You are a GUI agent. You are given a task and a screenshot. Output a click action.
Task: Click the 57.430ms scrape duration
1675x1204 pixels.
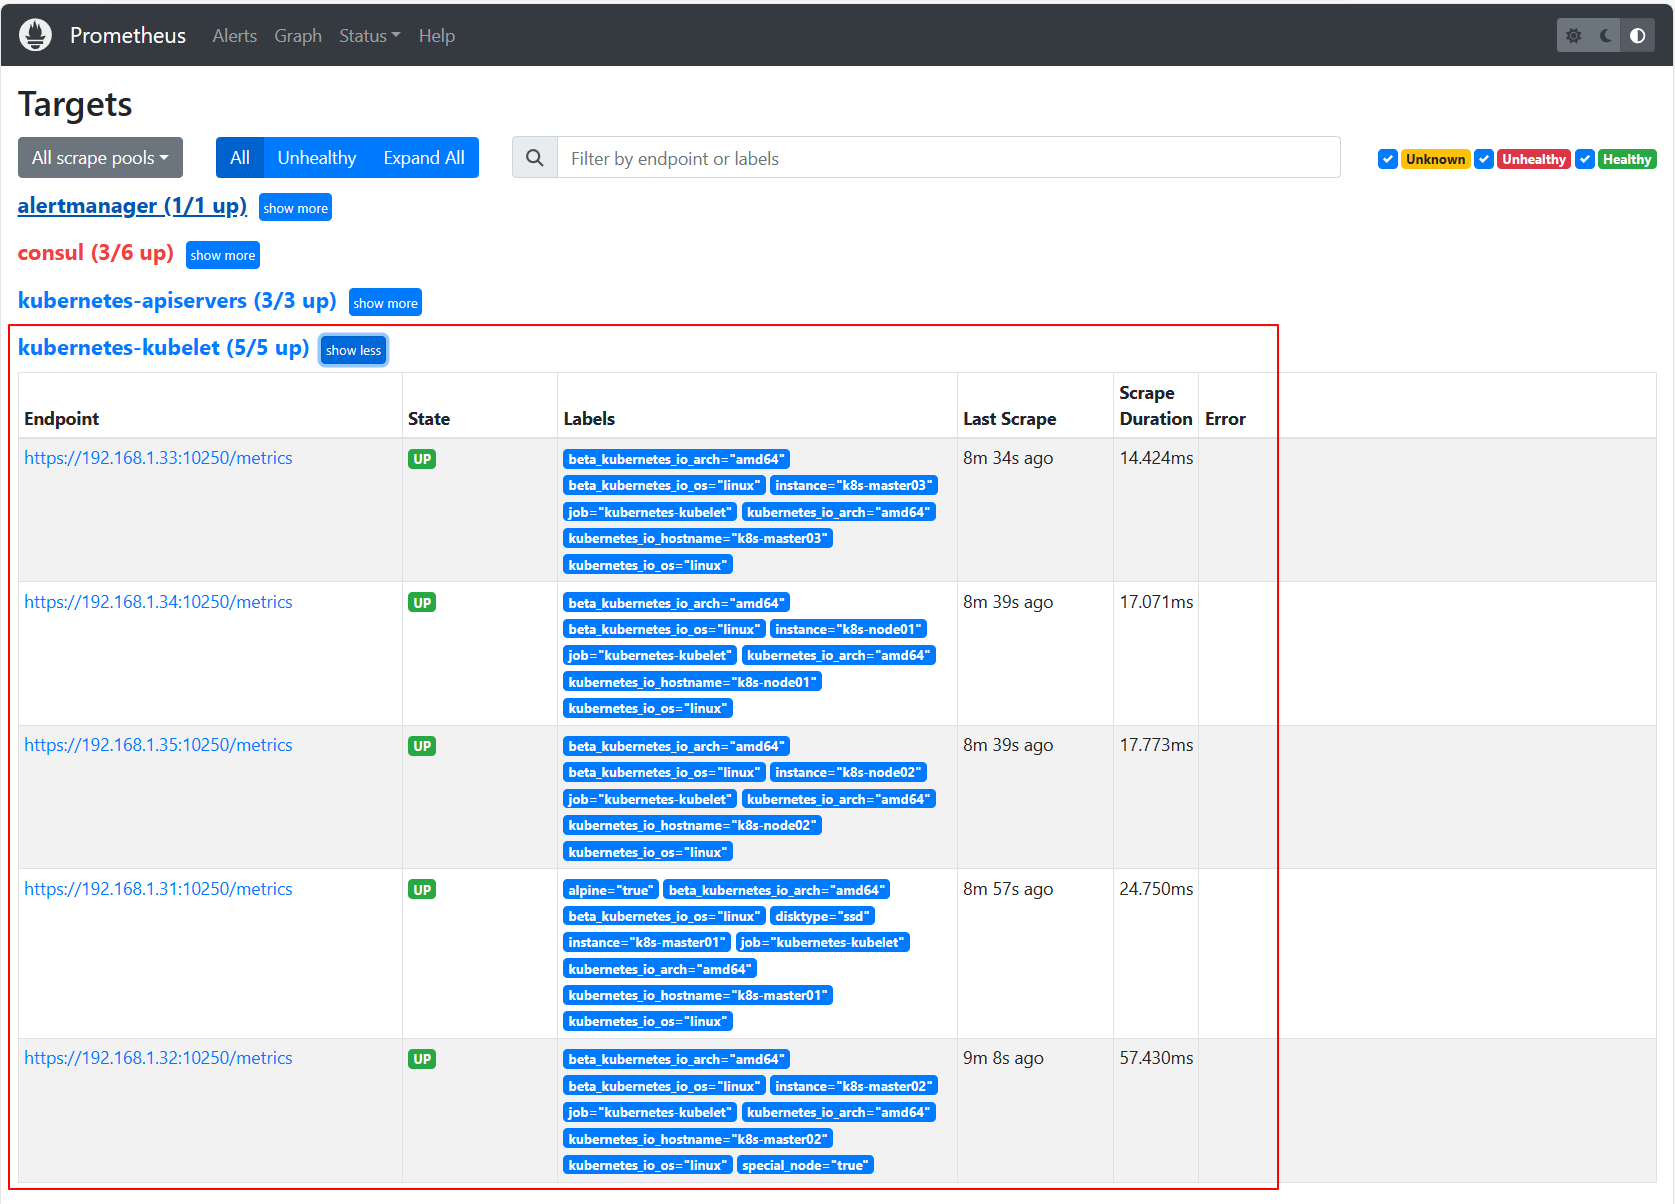pos(1156,1058)
